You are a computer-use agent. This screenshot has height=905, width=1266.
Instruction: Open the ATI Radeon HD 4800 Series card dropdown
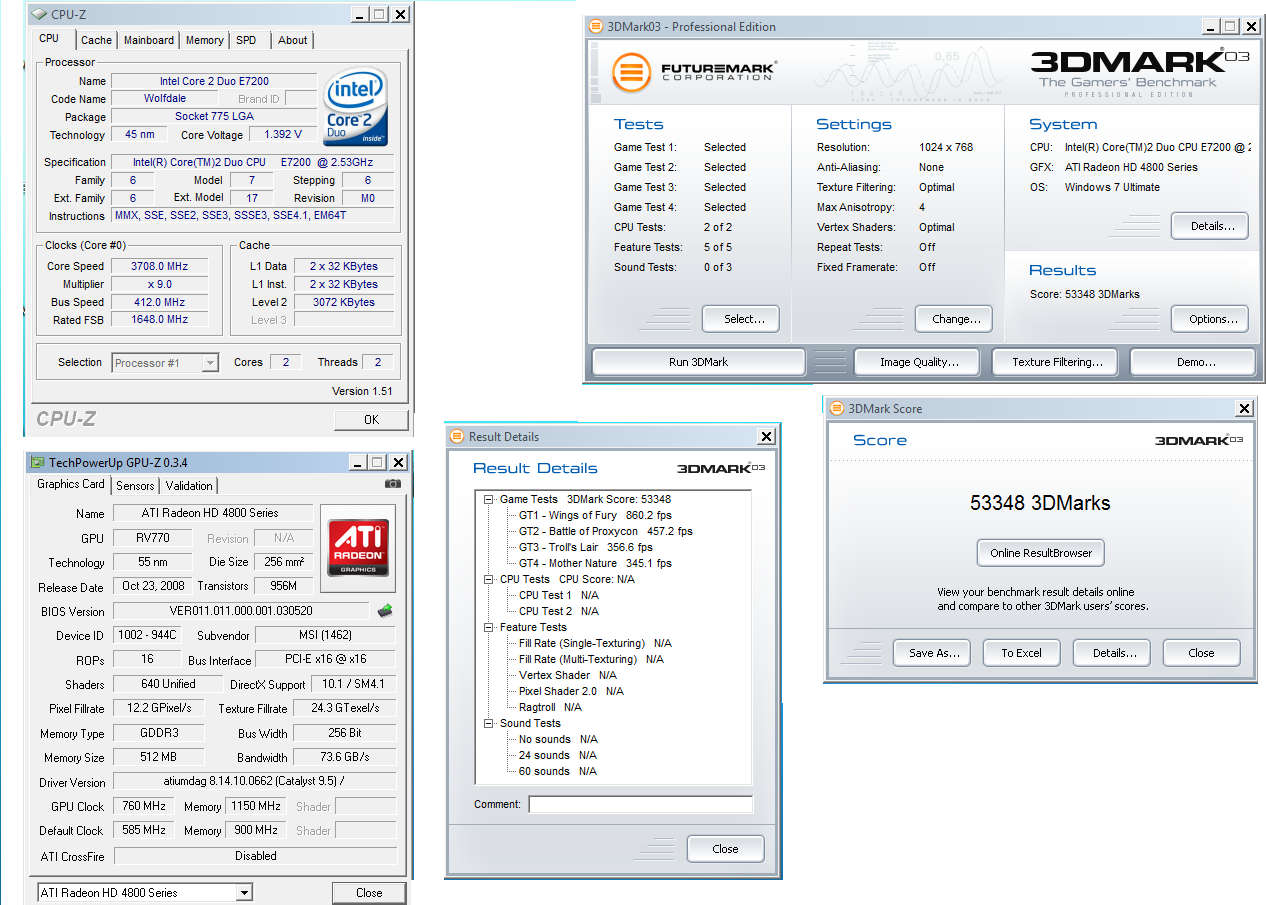click(x=244, y=893)
